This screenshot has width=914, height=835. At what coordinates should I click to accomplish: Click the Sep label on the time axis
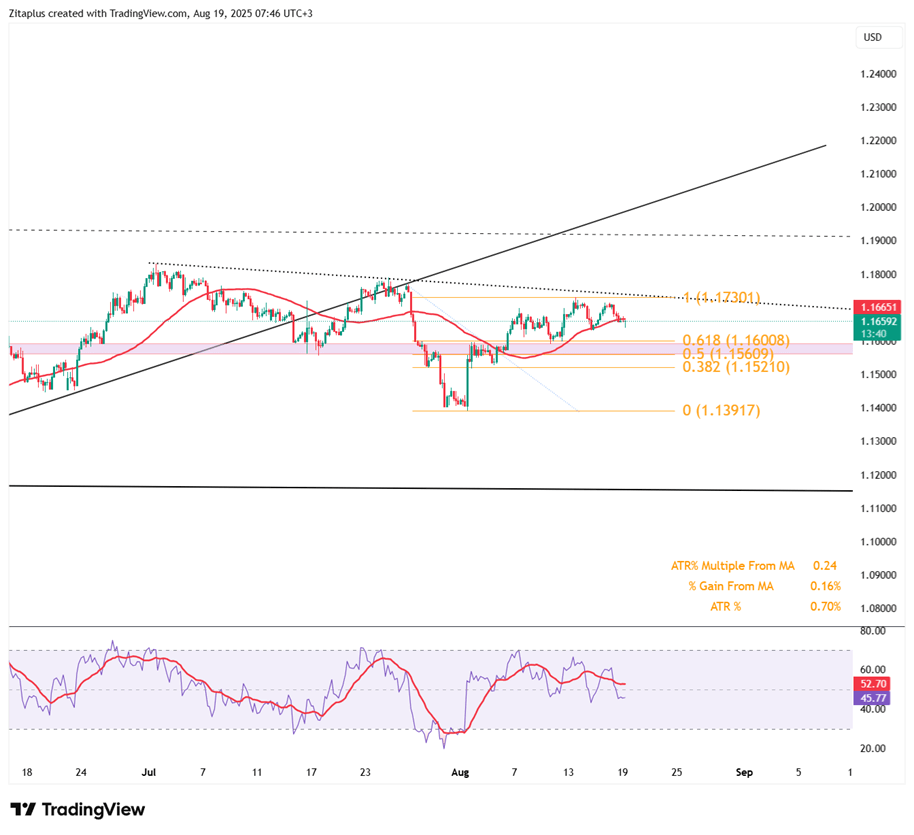click(743, 772)
